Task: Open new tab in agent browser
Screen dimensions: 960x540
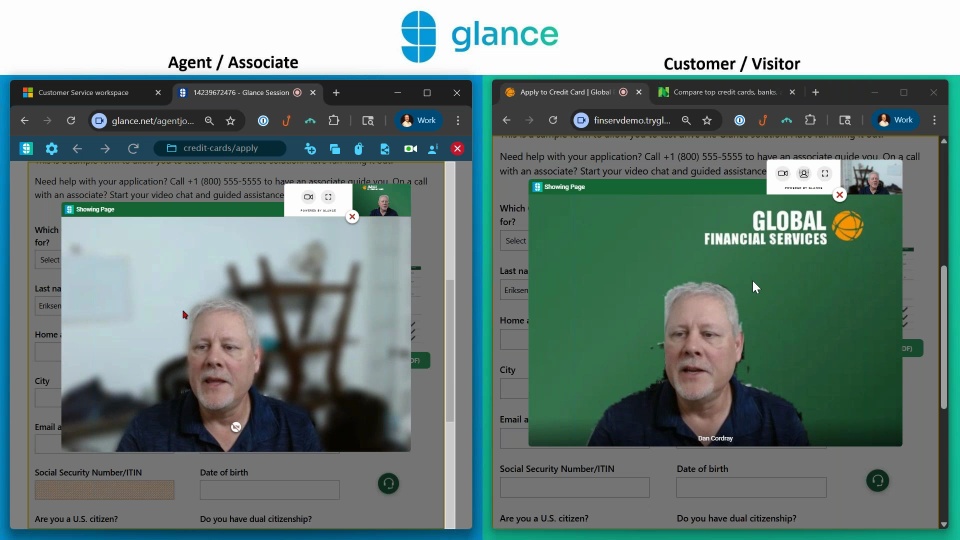Action: pos(336,92)
